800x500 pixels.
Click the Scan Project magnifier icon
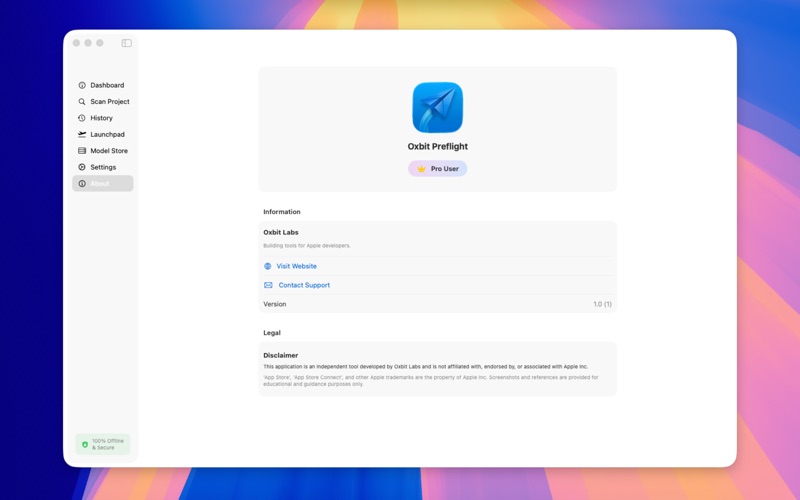(82, 102)
